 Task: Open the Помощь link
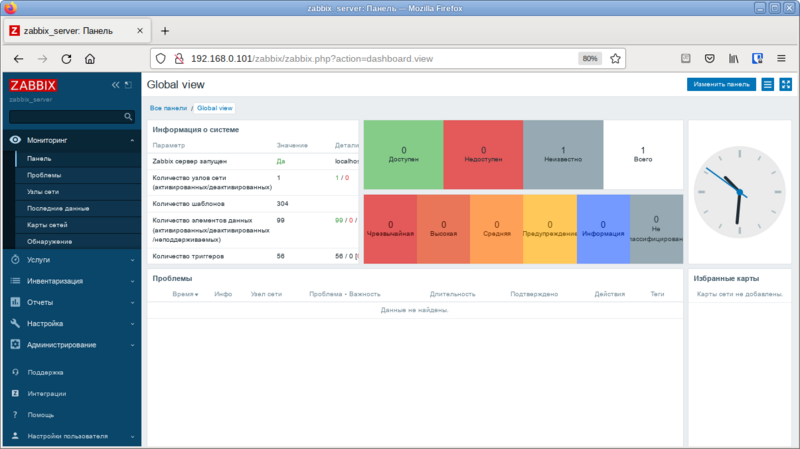tap(41, 415)
